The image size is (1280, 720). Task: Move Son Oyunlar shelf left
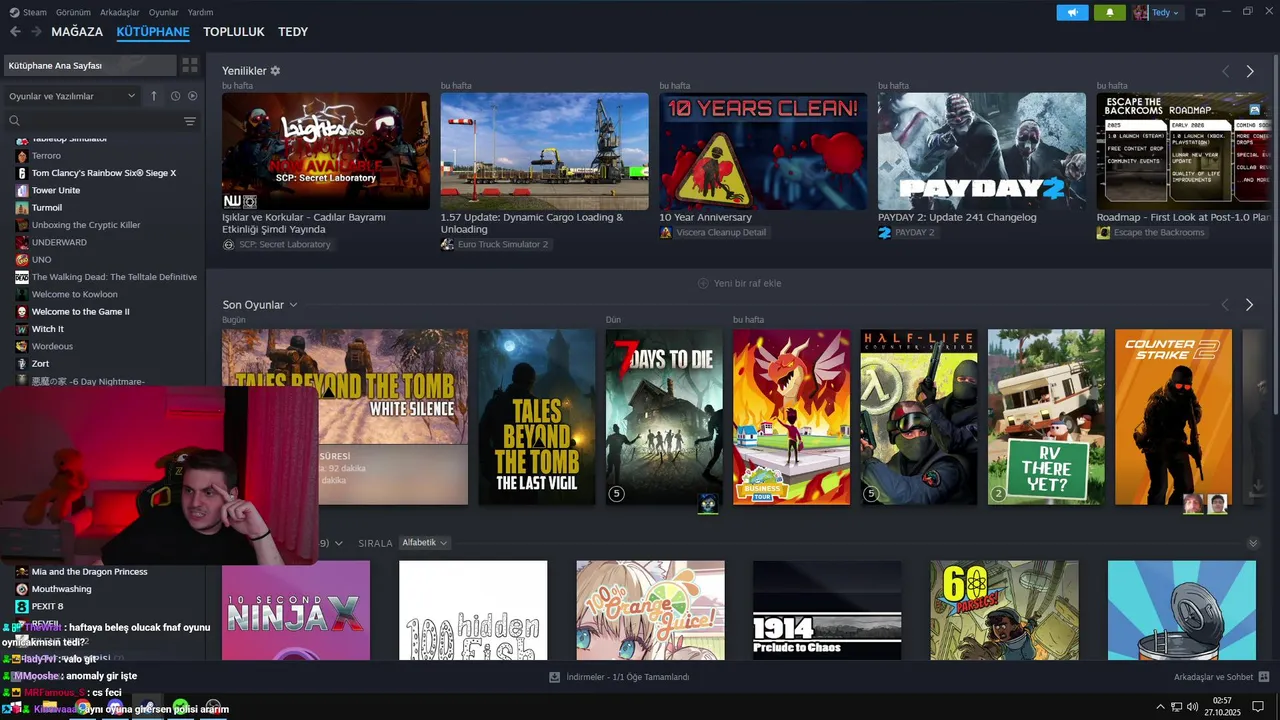[1225, 304]
